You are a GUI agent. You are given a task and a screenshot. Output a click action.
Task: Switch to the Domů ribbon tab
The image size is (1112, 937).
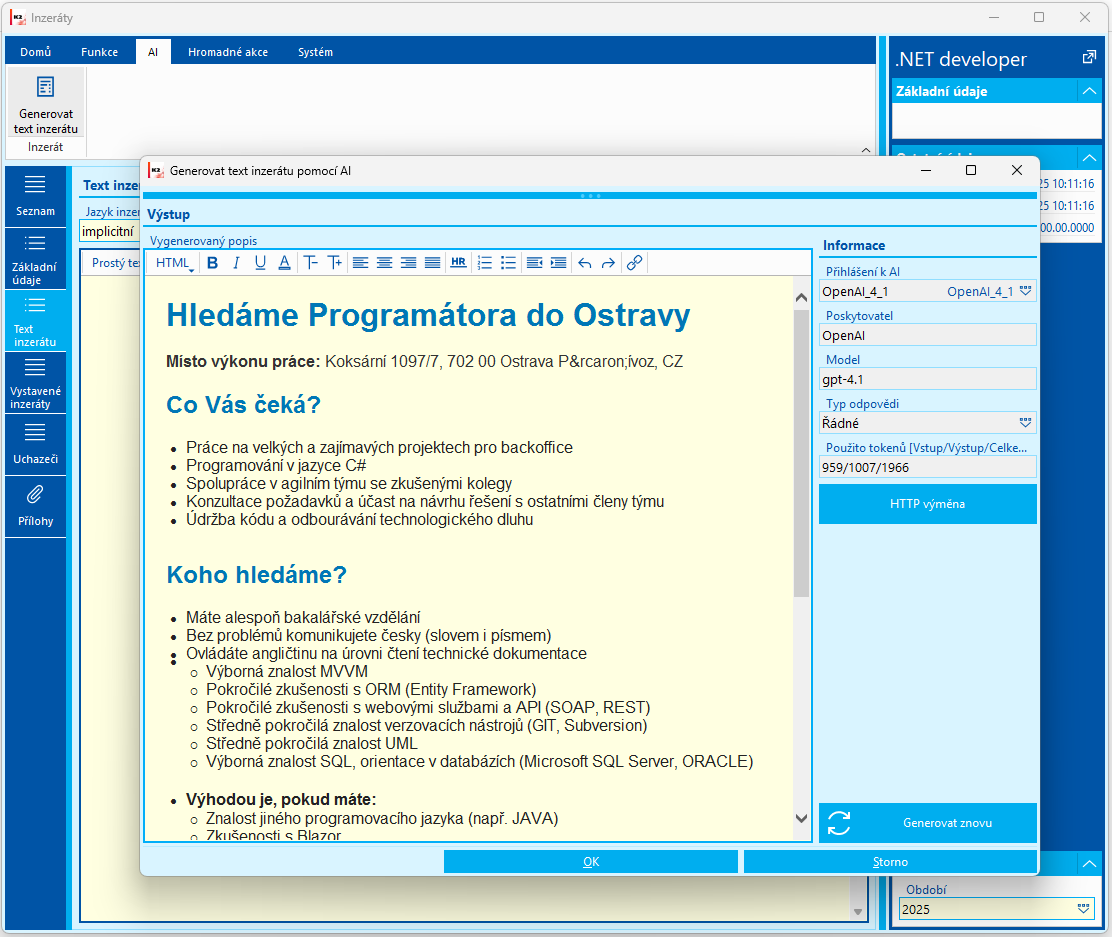35,52
